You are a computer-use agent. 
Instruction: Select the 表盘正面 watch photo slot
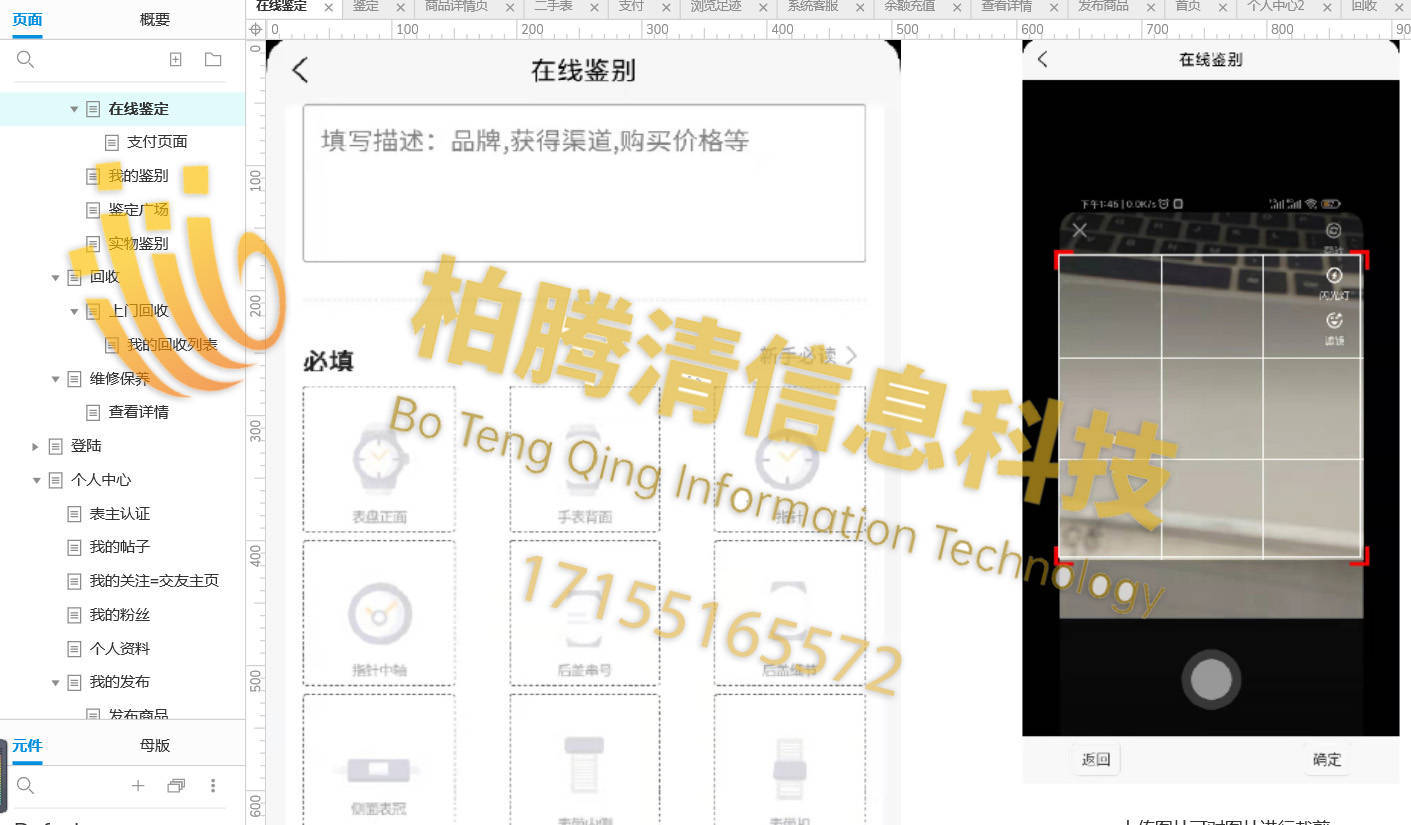[379, 459]
